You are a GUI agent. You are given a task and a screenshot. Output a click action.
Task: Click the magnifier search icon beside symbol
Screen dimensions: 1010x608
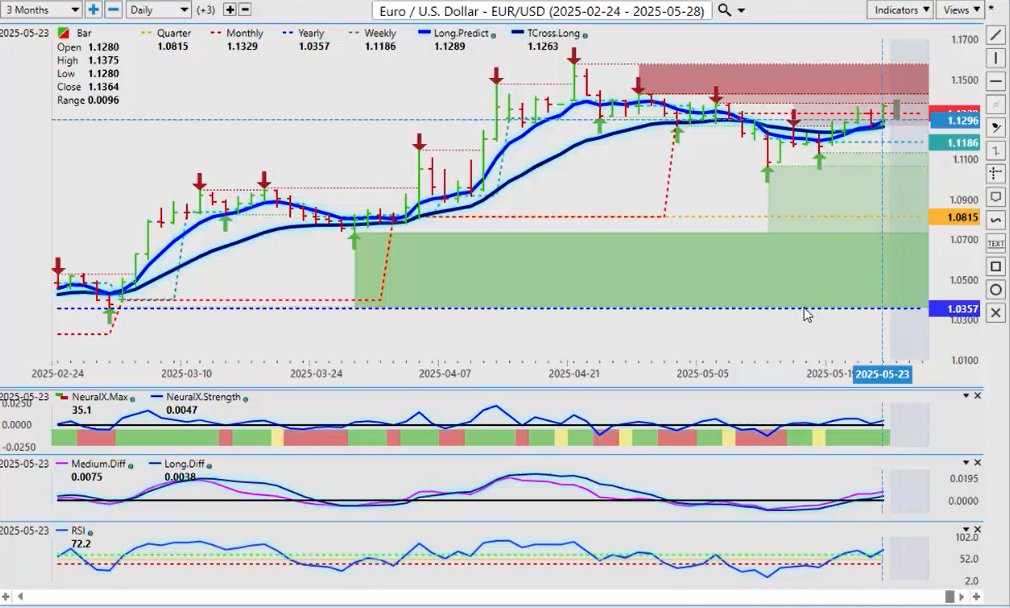pyautogui.click(x=725, y=10)
